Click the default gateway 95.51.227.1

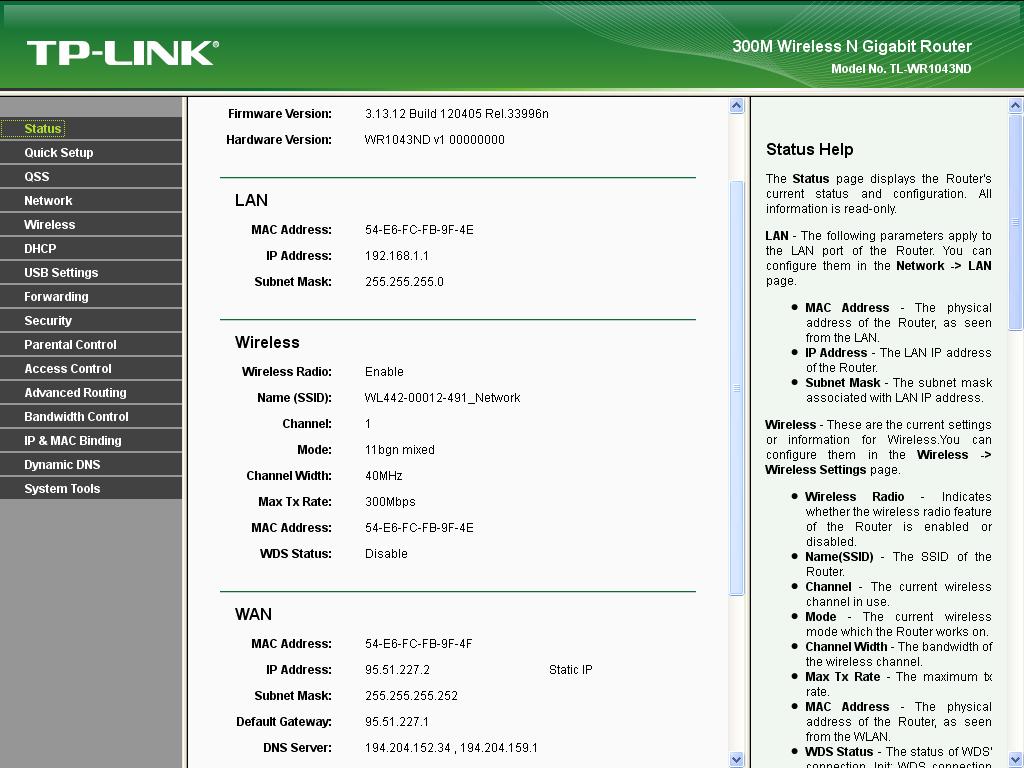397,722
